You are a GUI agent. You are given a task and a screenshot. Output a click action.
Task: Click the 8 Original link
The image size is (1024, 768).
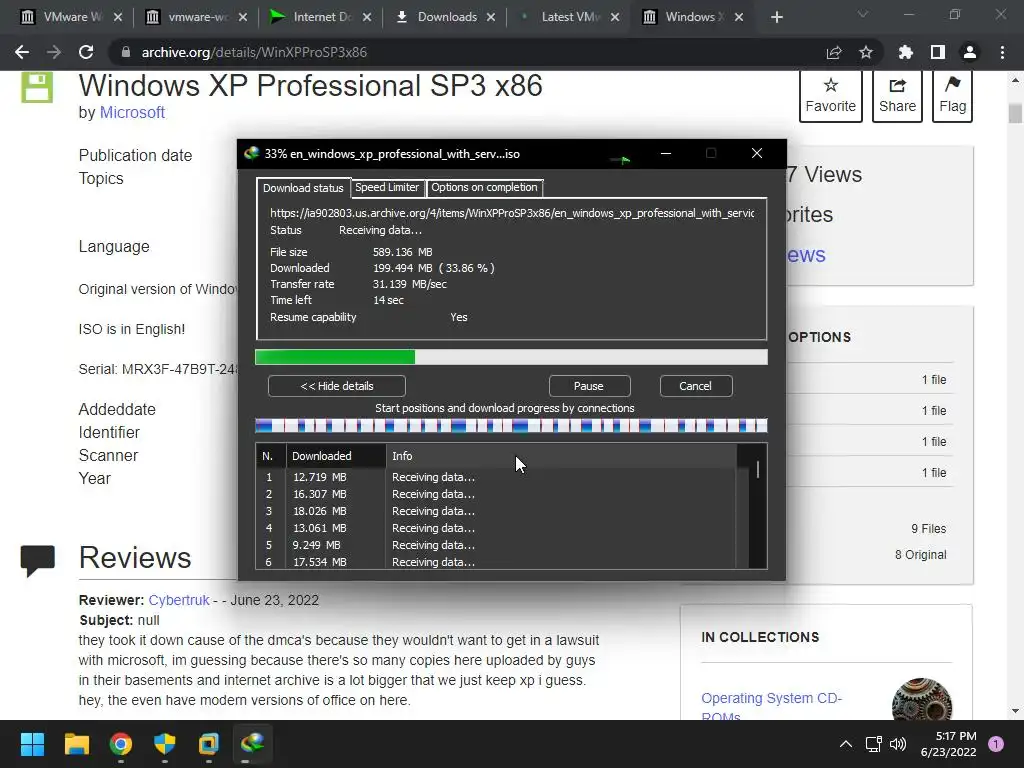click(x=921, y=554)
